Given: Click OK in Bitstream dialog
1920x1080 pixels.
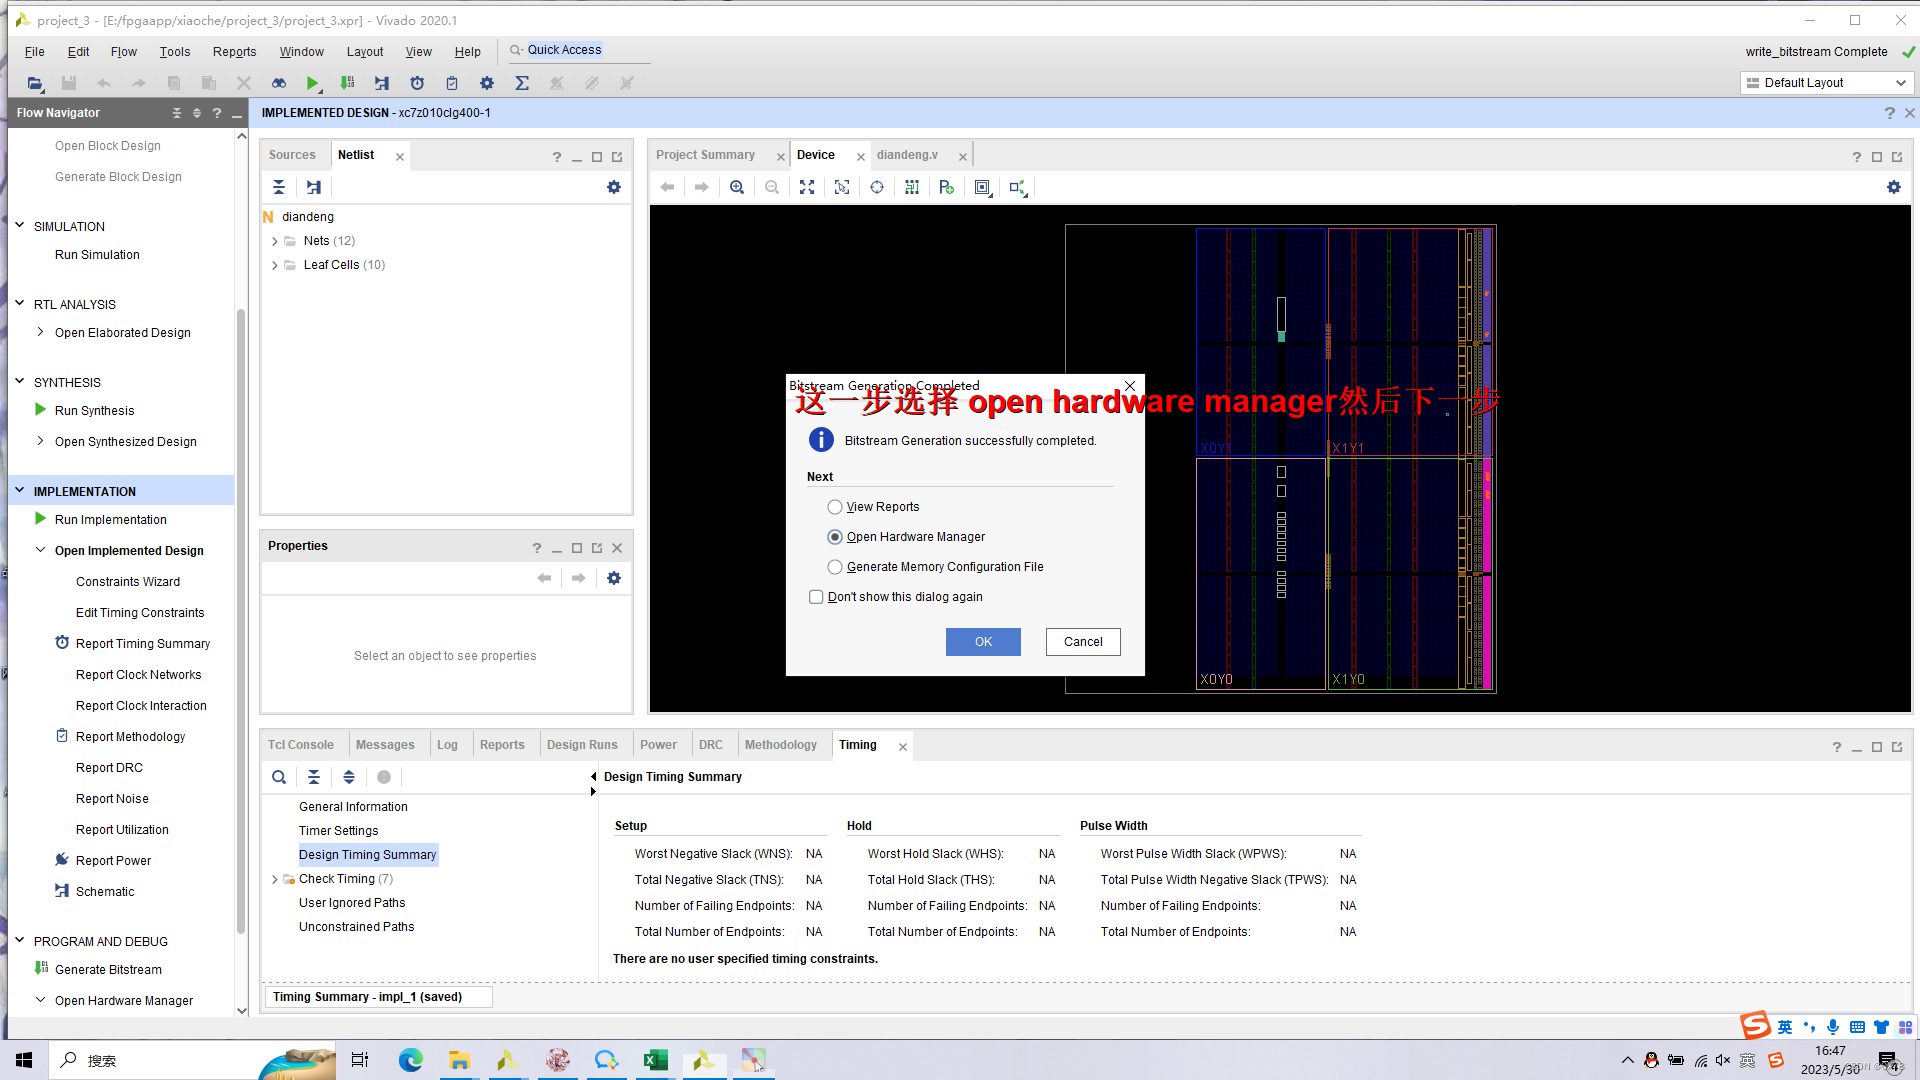Looking at the screenshot, I should pyautogui.click(x=983, y=642).
